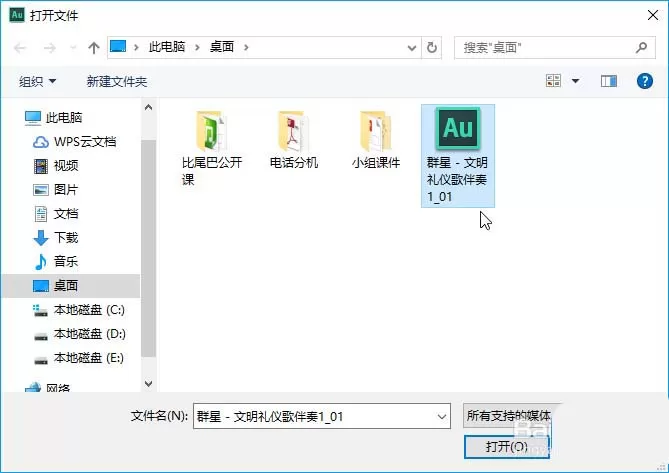Viewport: 669px width, 473px height.
Task: Open 本地磁盘 (C:) in the sidebar
Action: [79, 310]
